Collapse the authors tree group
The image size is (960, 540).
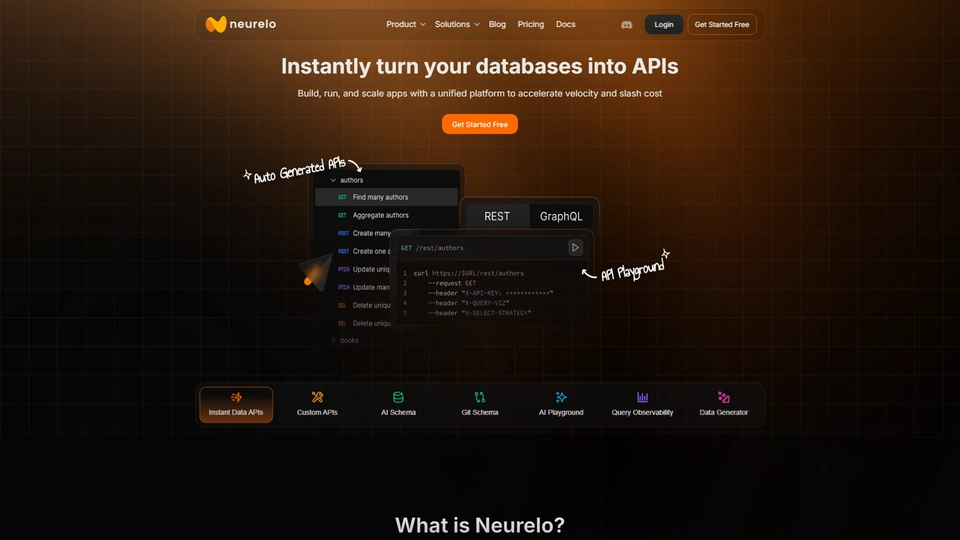coord(333,180)
